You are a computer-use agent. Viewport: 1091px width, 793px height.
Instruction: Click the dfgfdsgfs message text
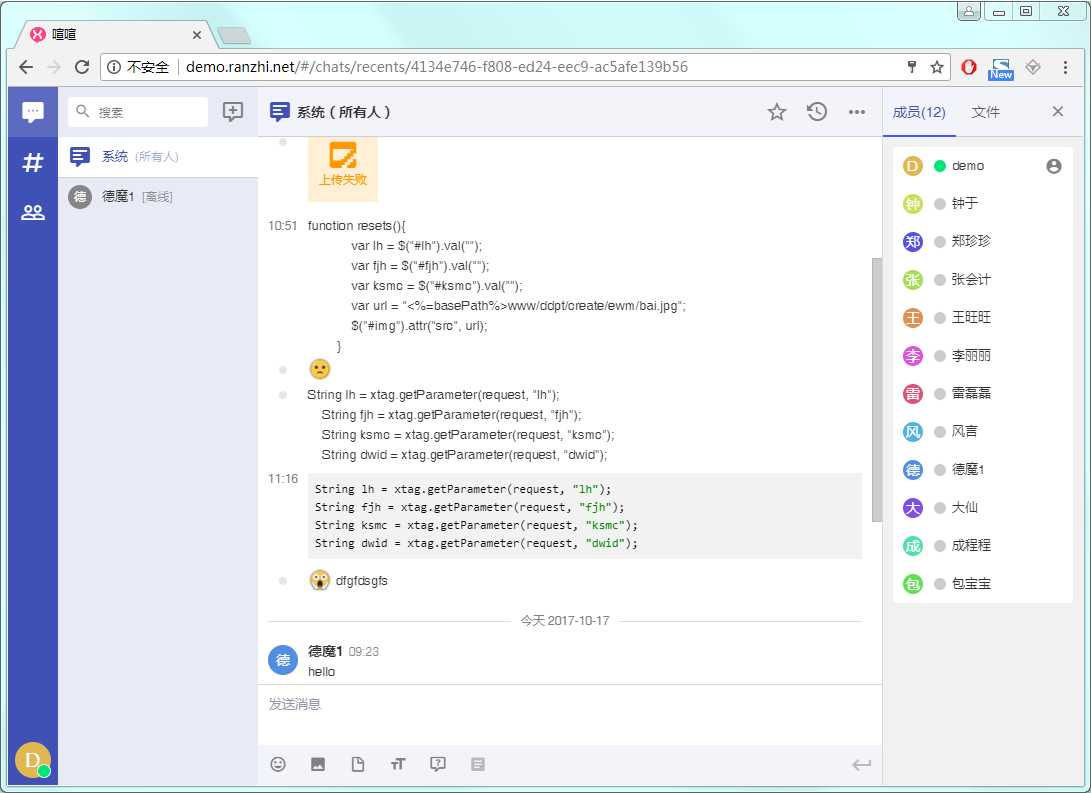click(361, 581)
